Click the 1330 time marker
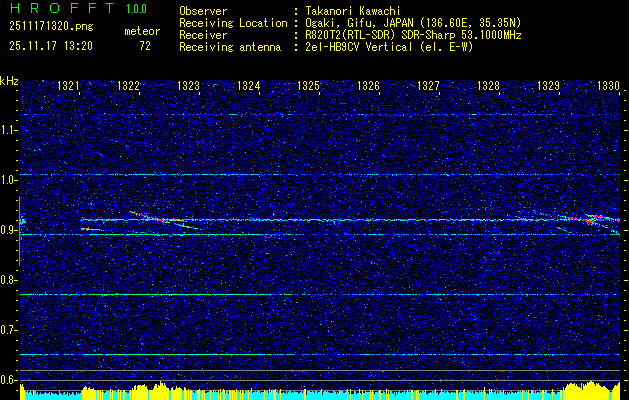 [608, 85]
